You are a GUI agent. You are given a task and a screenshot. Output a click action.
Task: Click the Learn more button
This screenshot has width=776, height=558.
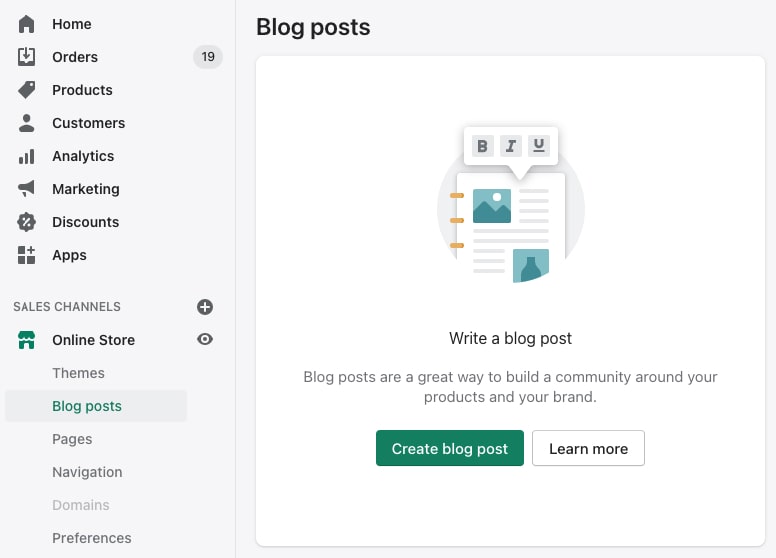[588, 449]
